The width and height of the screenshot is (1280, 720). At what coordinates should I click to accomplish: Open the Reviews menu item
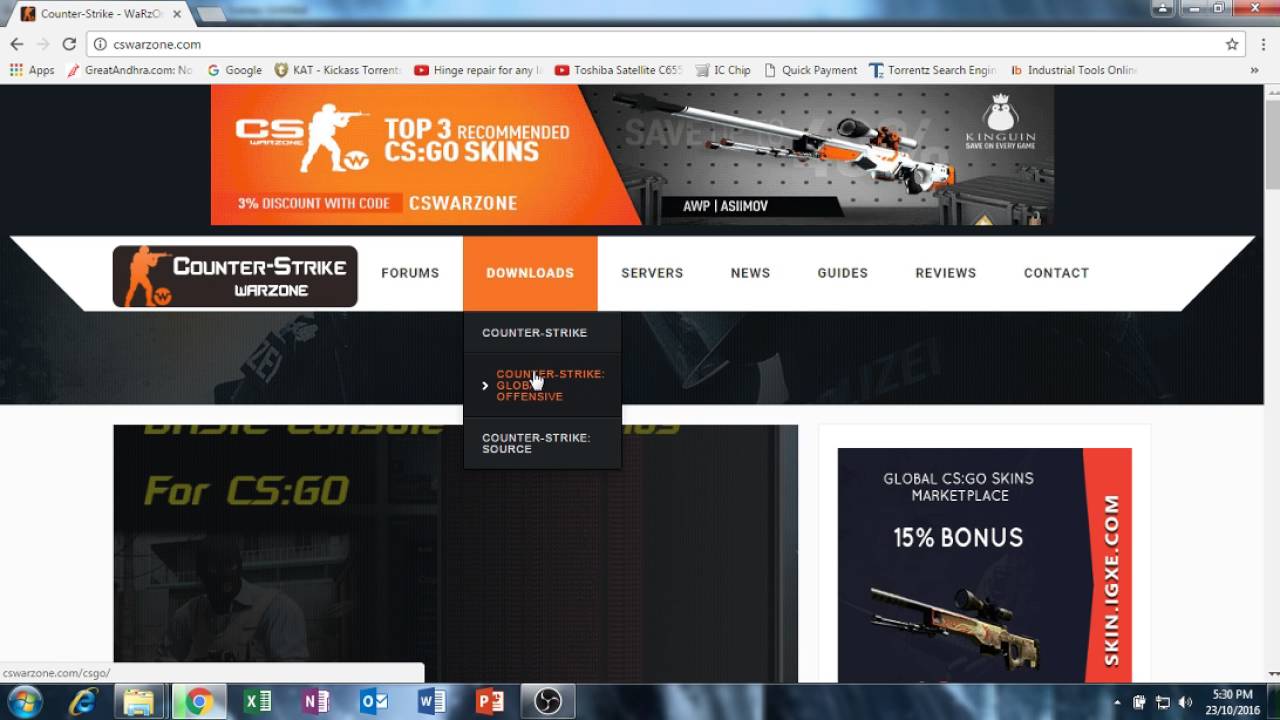946,273
